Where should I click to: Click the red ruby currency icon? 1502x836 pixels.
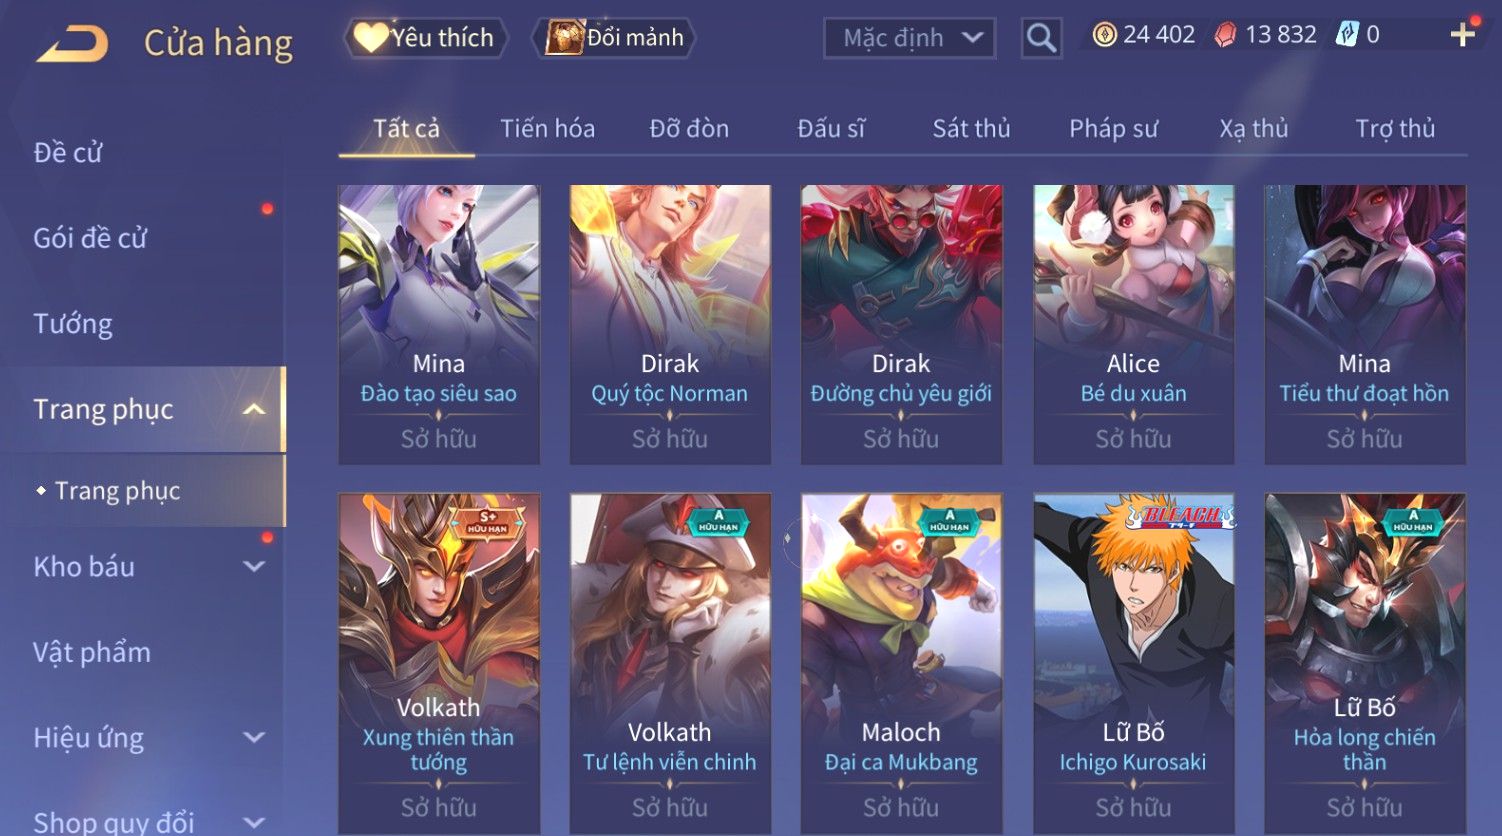(x=1225, y=35)
